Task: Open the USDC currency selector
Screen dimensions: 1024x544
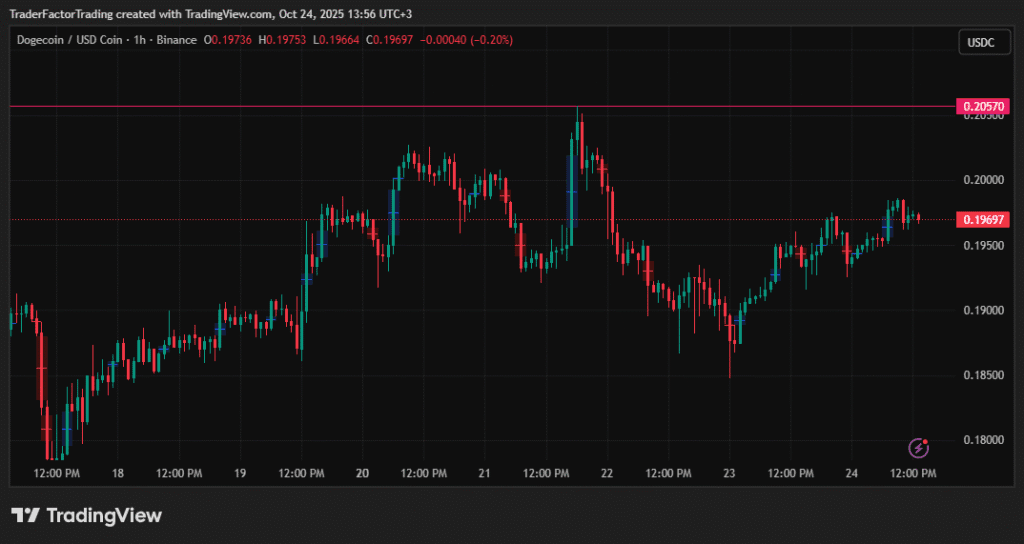Action: tap(979, 42)
